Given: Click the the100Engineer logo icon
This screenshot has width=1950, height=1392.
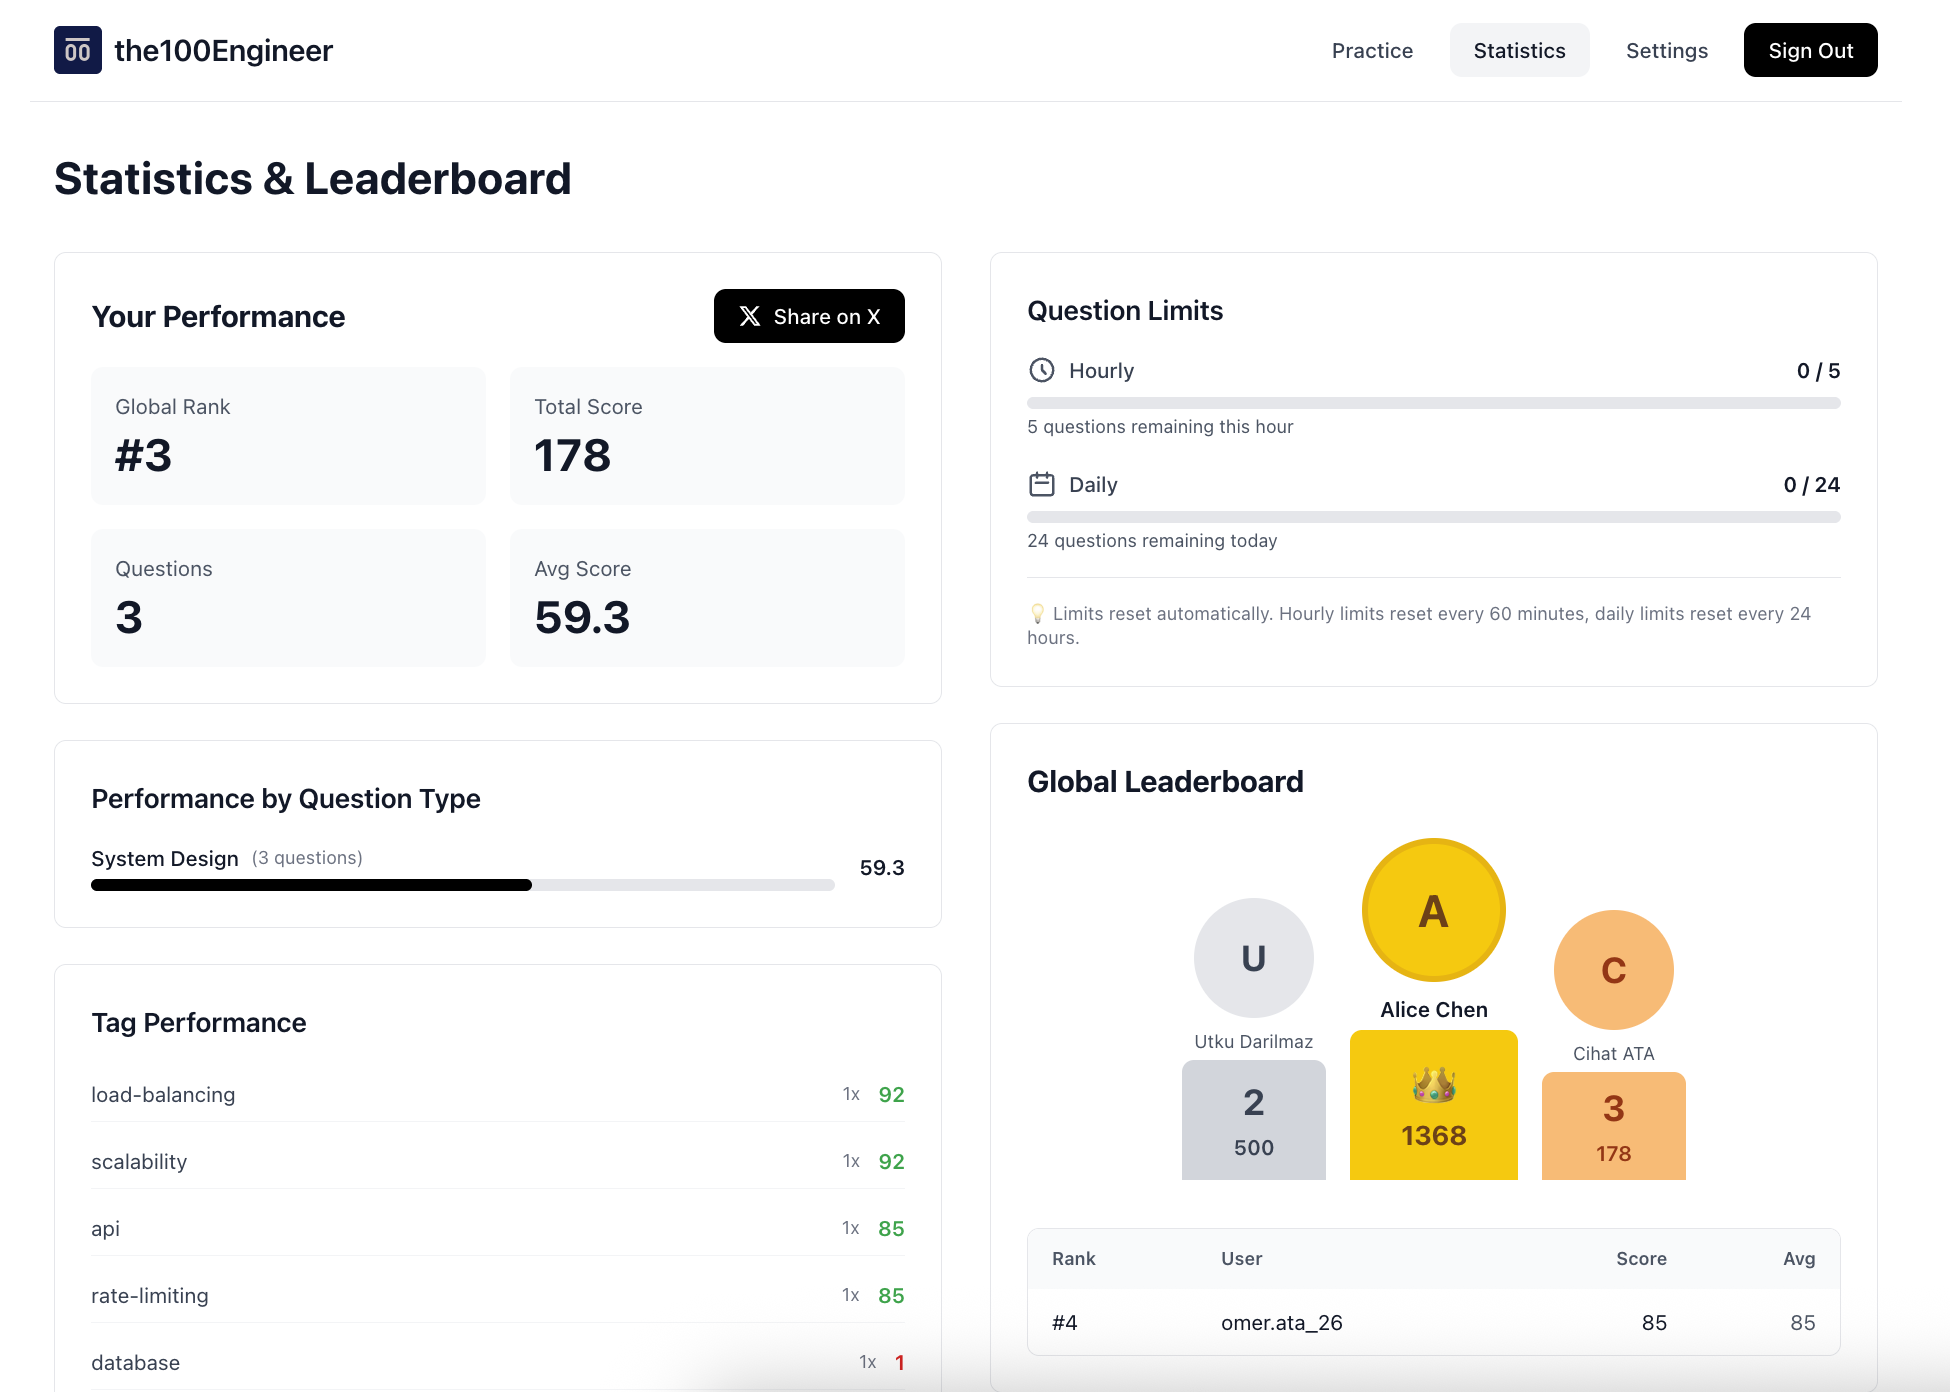Looking at the screenshot, I should [x=78, y=50].
